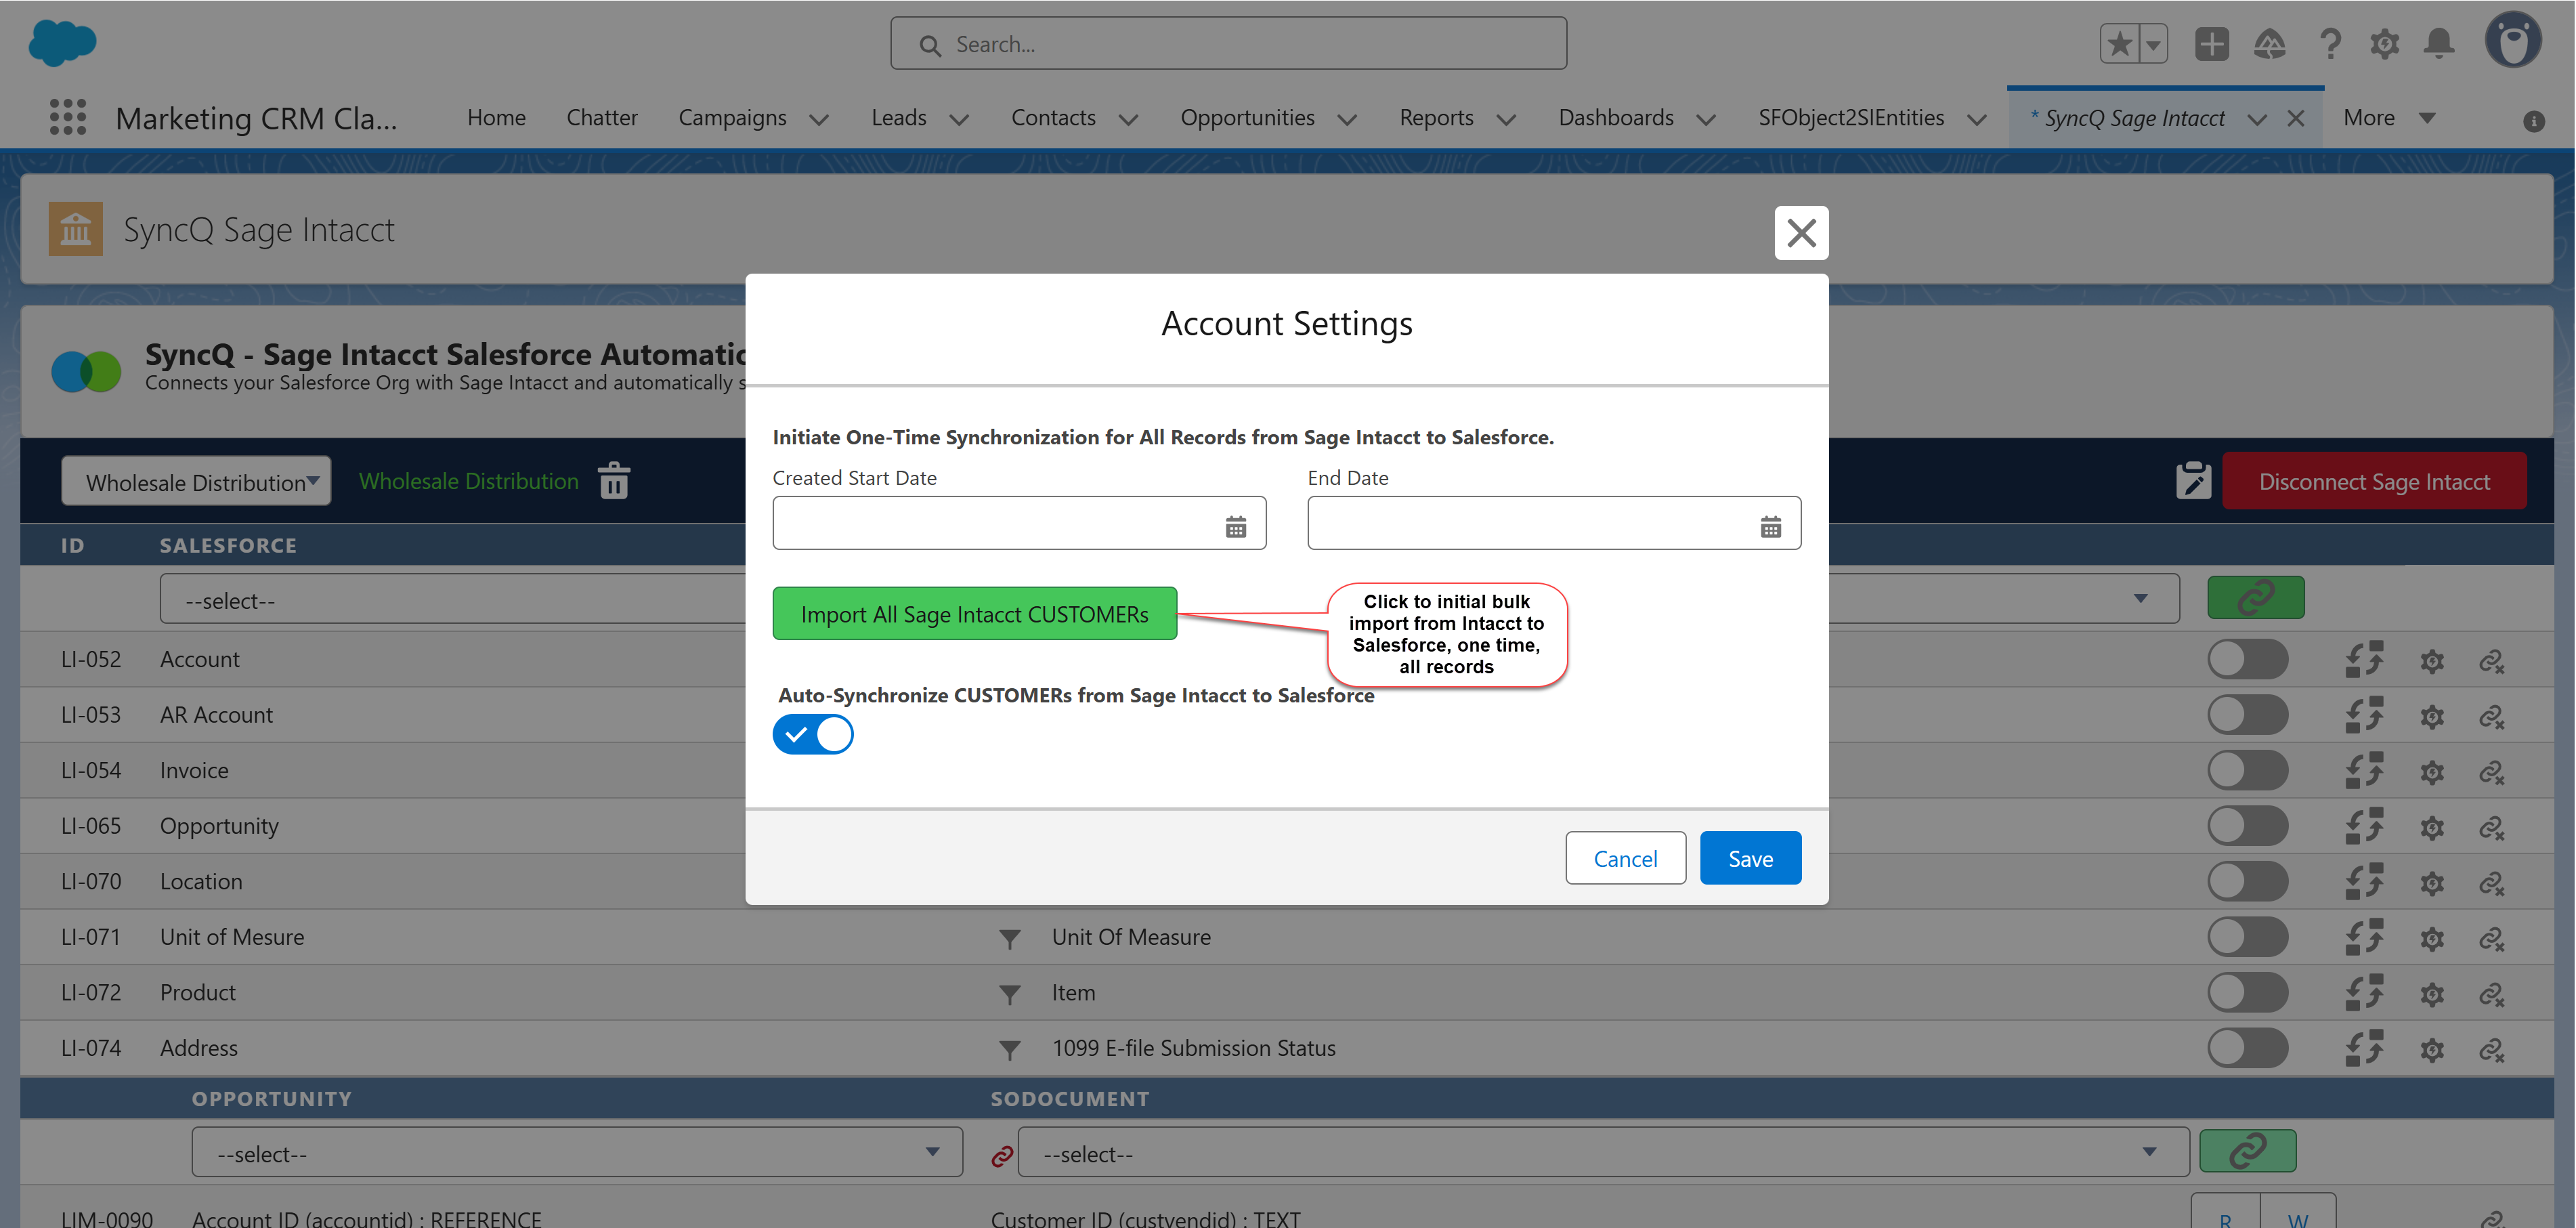
Task: Close the Account Settings dialog with X
Action: click(1801, 233)
